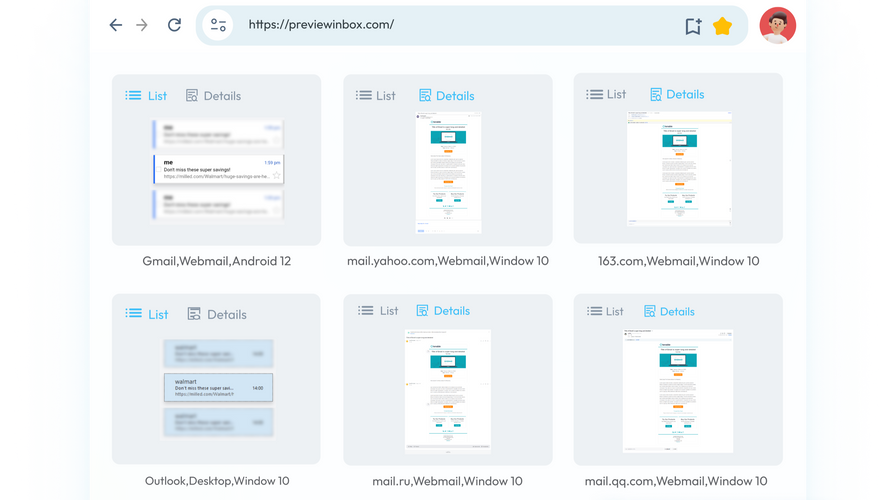Viewport: 889px width, 500px height.
Task: Select List tab on mail.yahoo.com card
Action: pyautogui.click(x=376, y=96)
